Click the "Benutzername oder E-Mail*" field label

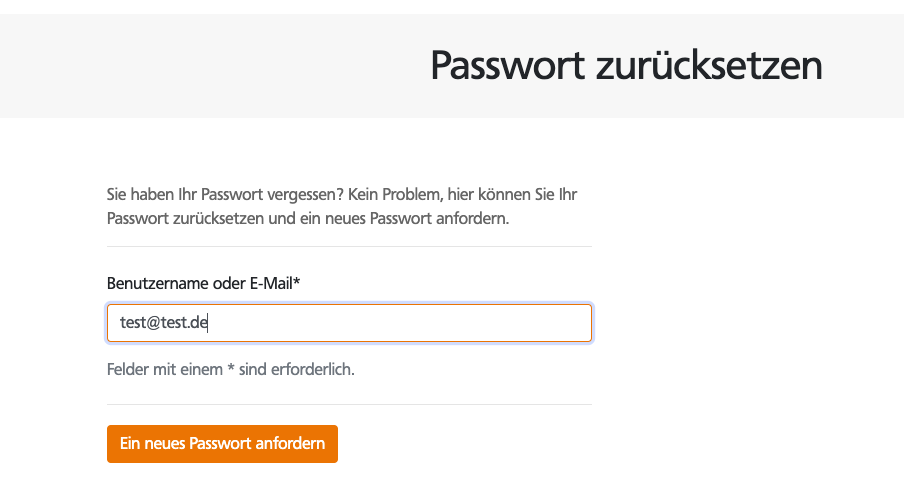tap(203, 284)
